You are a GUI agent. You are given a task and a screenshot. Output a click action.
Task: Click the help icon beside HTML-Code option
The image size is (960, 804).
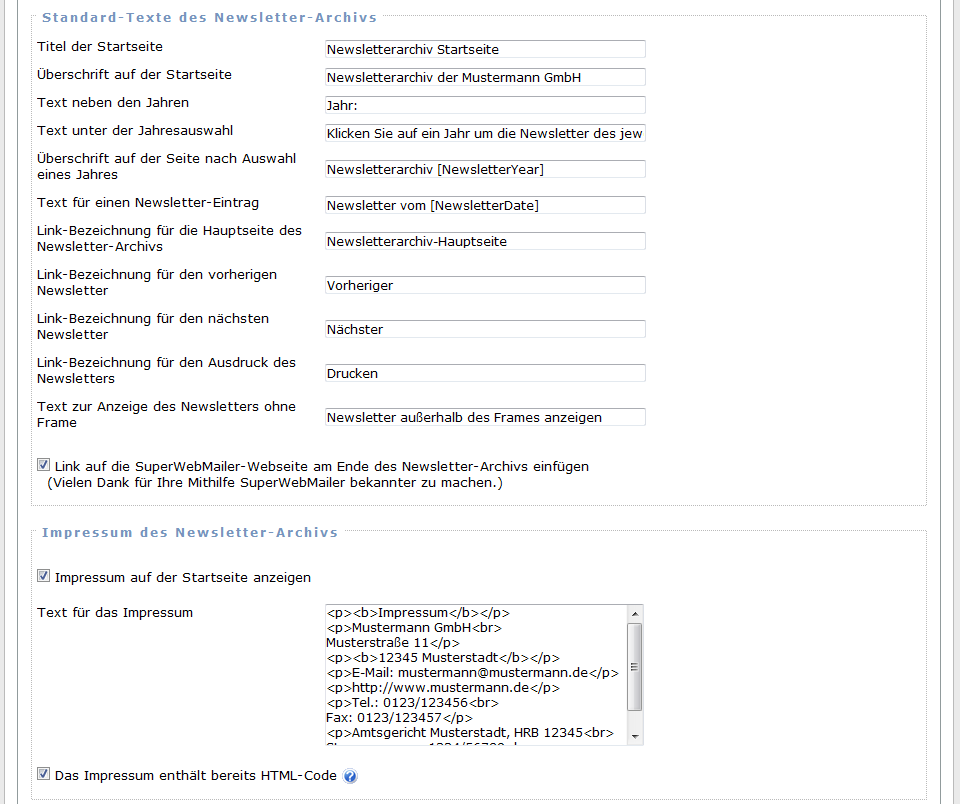(x=350, y=776)
